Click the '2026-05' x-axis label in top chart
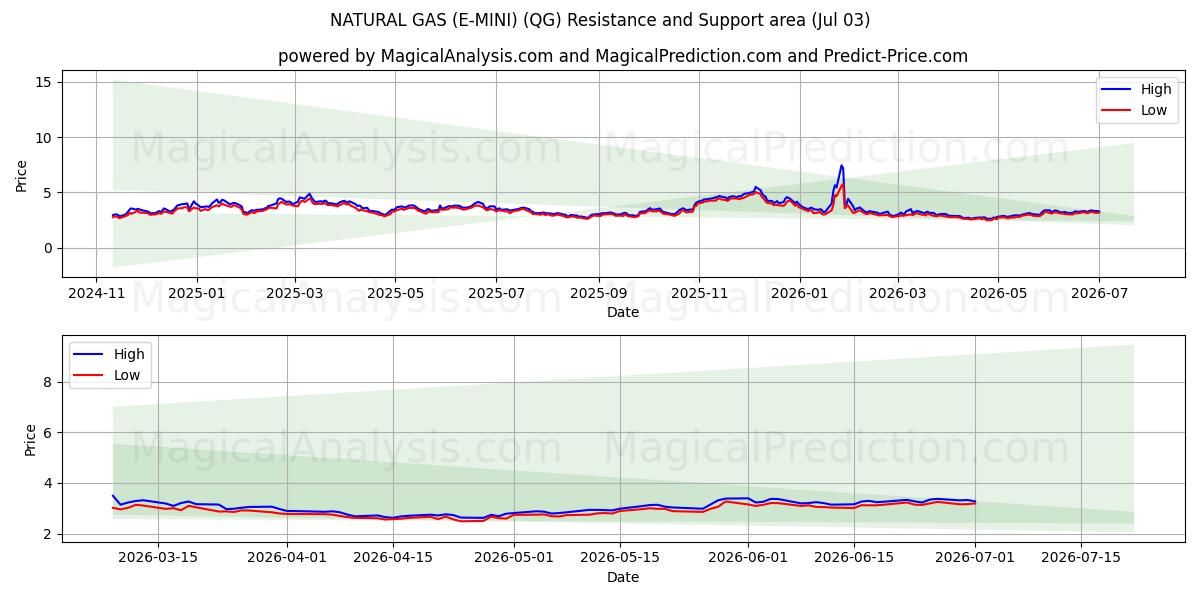This screenshot has width=1200, height=600. point(997,295)
